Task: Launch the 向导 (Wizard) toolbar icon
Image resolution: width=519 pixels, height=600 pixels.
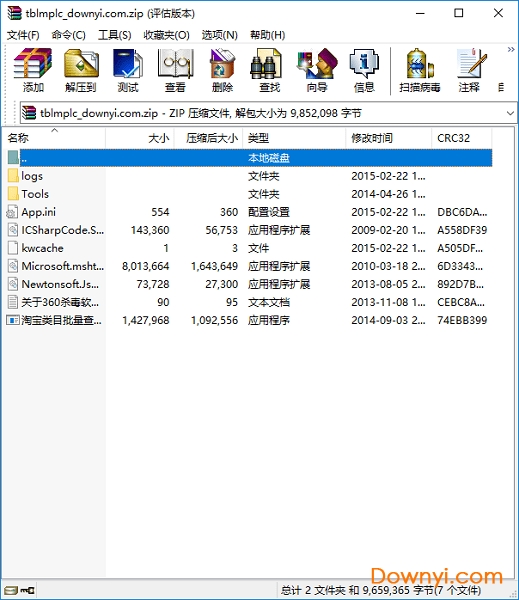Action: 317,70
